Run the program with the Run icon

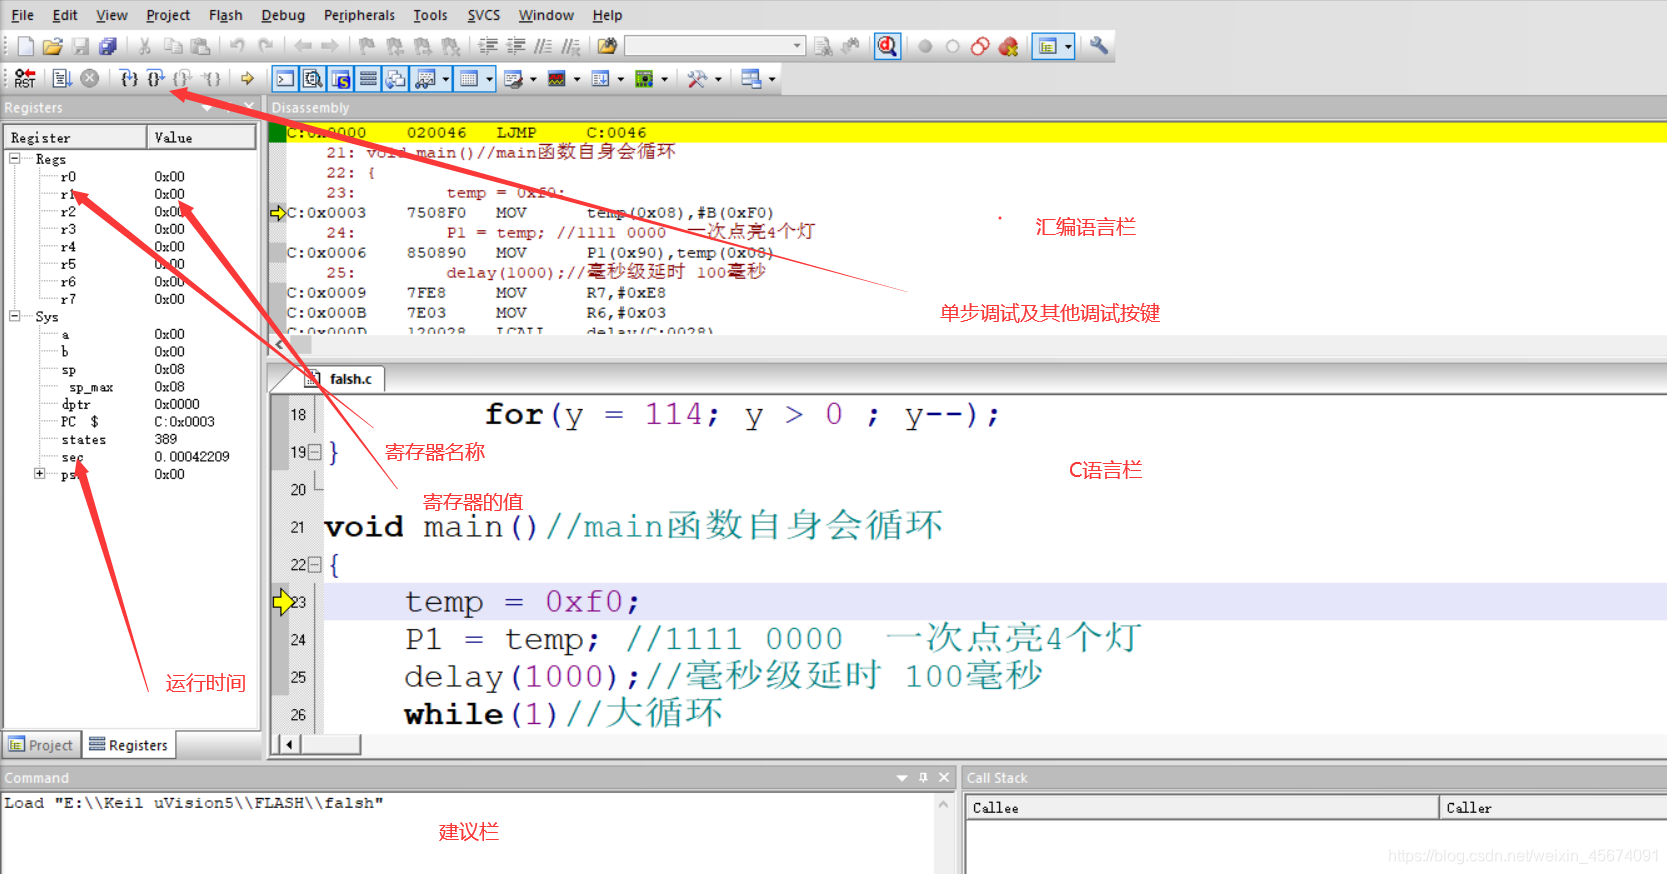coord(62,78)
